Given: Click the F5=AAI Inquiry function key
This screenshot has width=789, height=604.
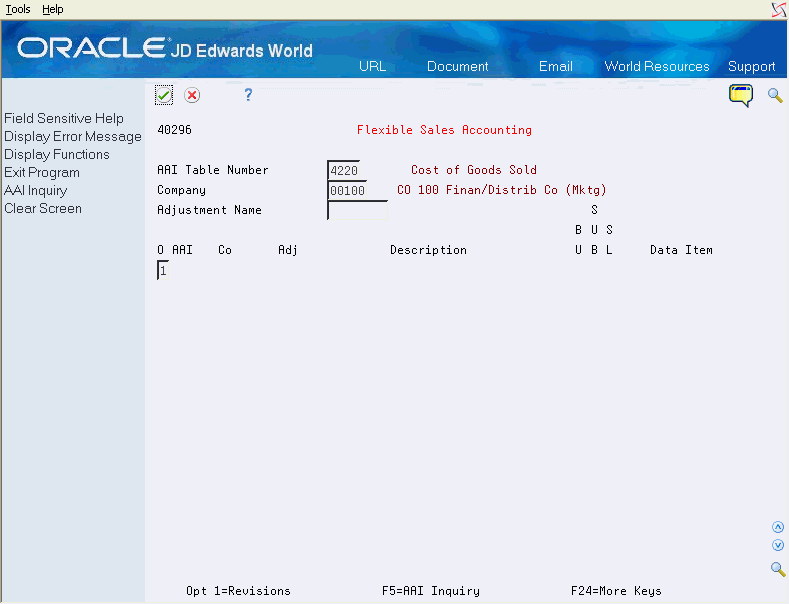Looking at the screenshot, I should 431,591.
